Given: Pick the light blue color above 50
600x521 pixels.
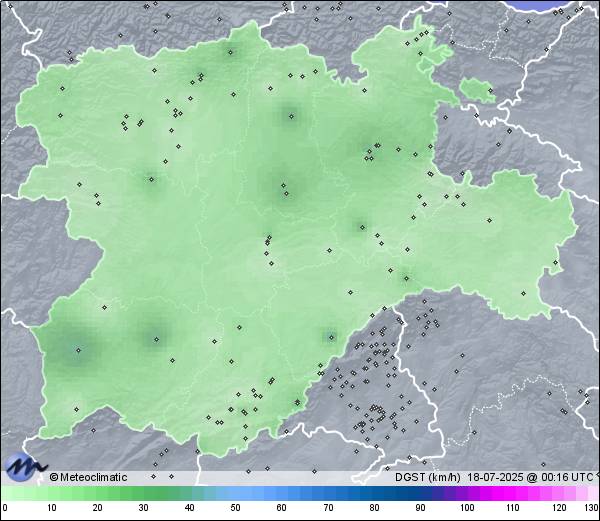Looking at the screenshot, I should (x=235, y=493).
